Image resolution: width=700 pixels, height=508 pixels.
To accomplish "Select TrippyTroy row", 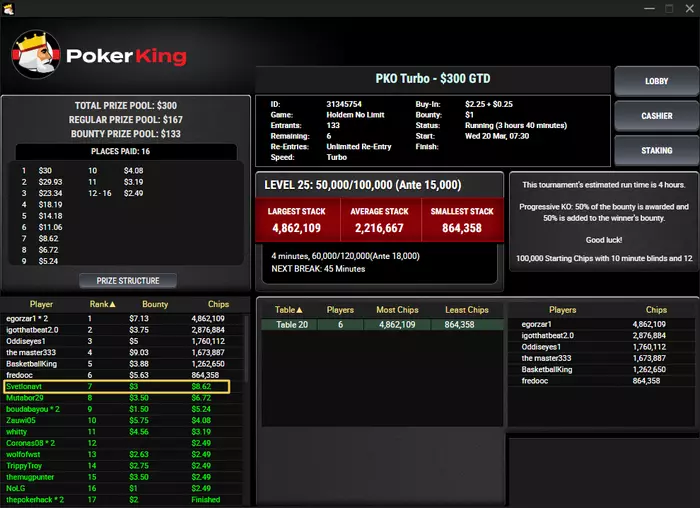I will (x=123, y=466).
